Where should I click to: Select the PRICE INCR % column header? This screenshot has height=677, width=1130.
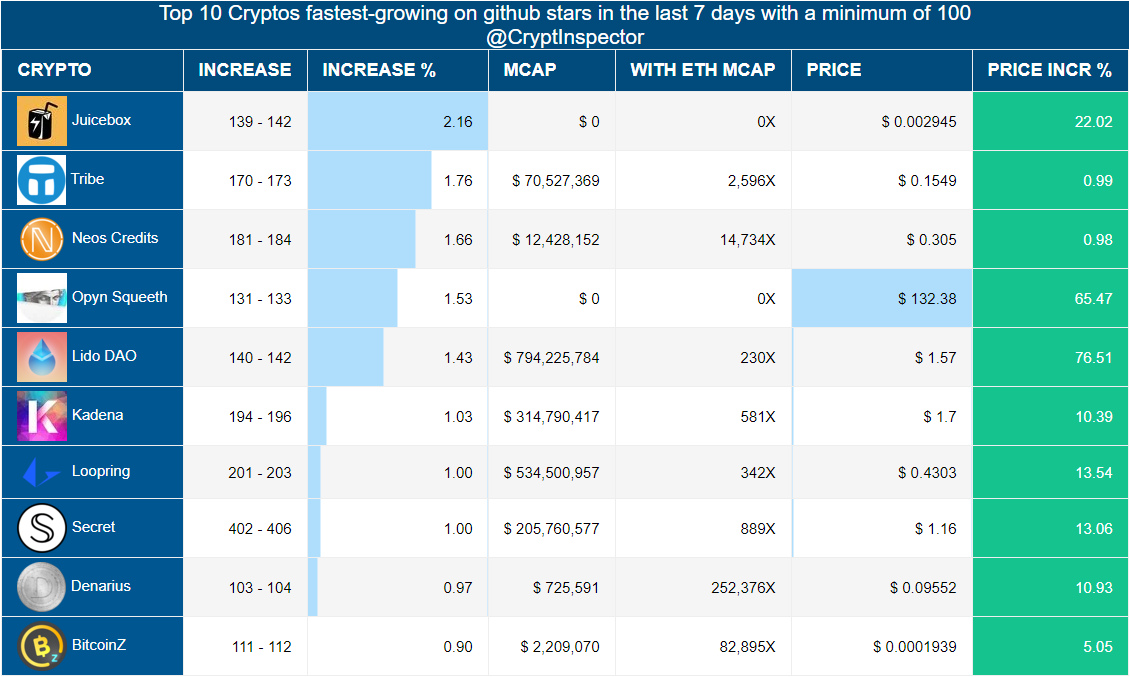tap(1051, 70)
